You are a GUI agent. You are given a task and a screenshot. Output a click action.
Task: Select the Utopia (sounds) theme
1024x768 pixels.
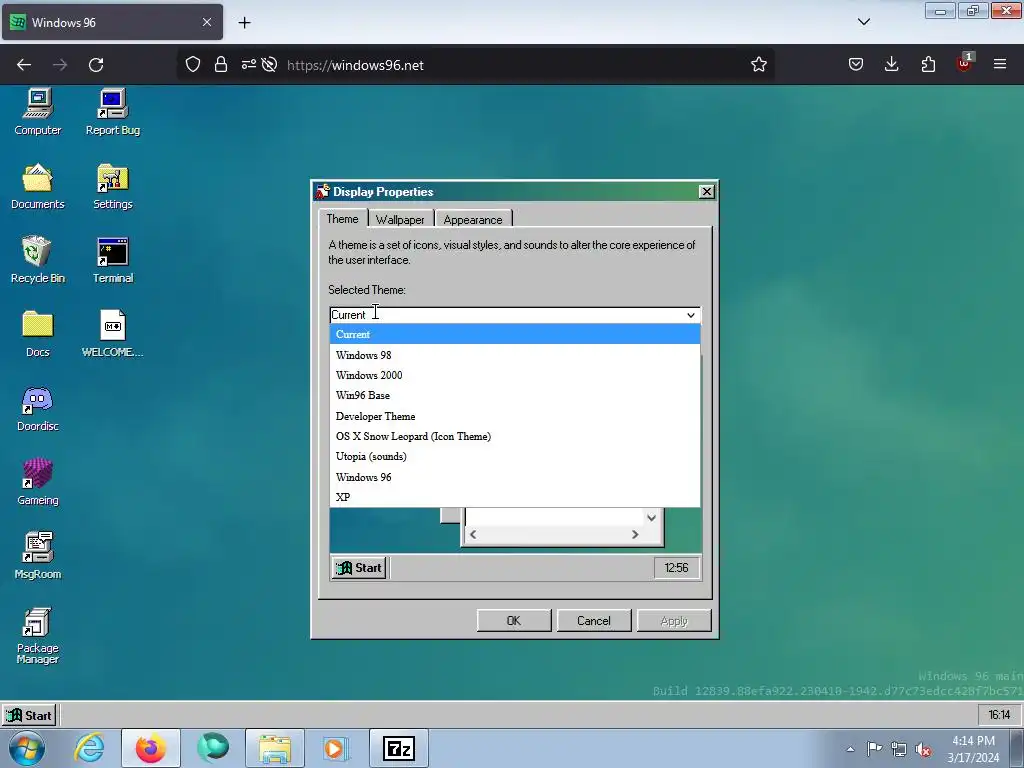click(x=515, y=456)
